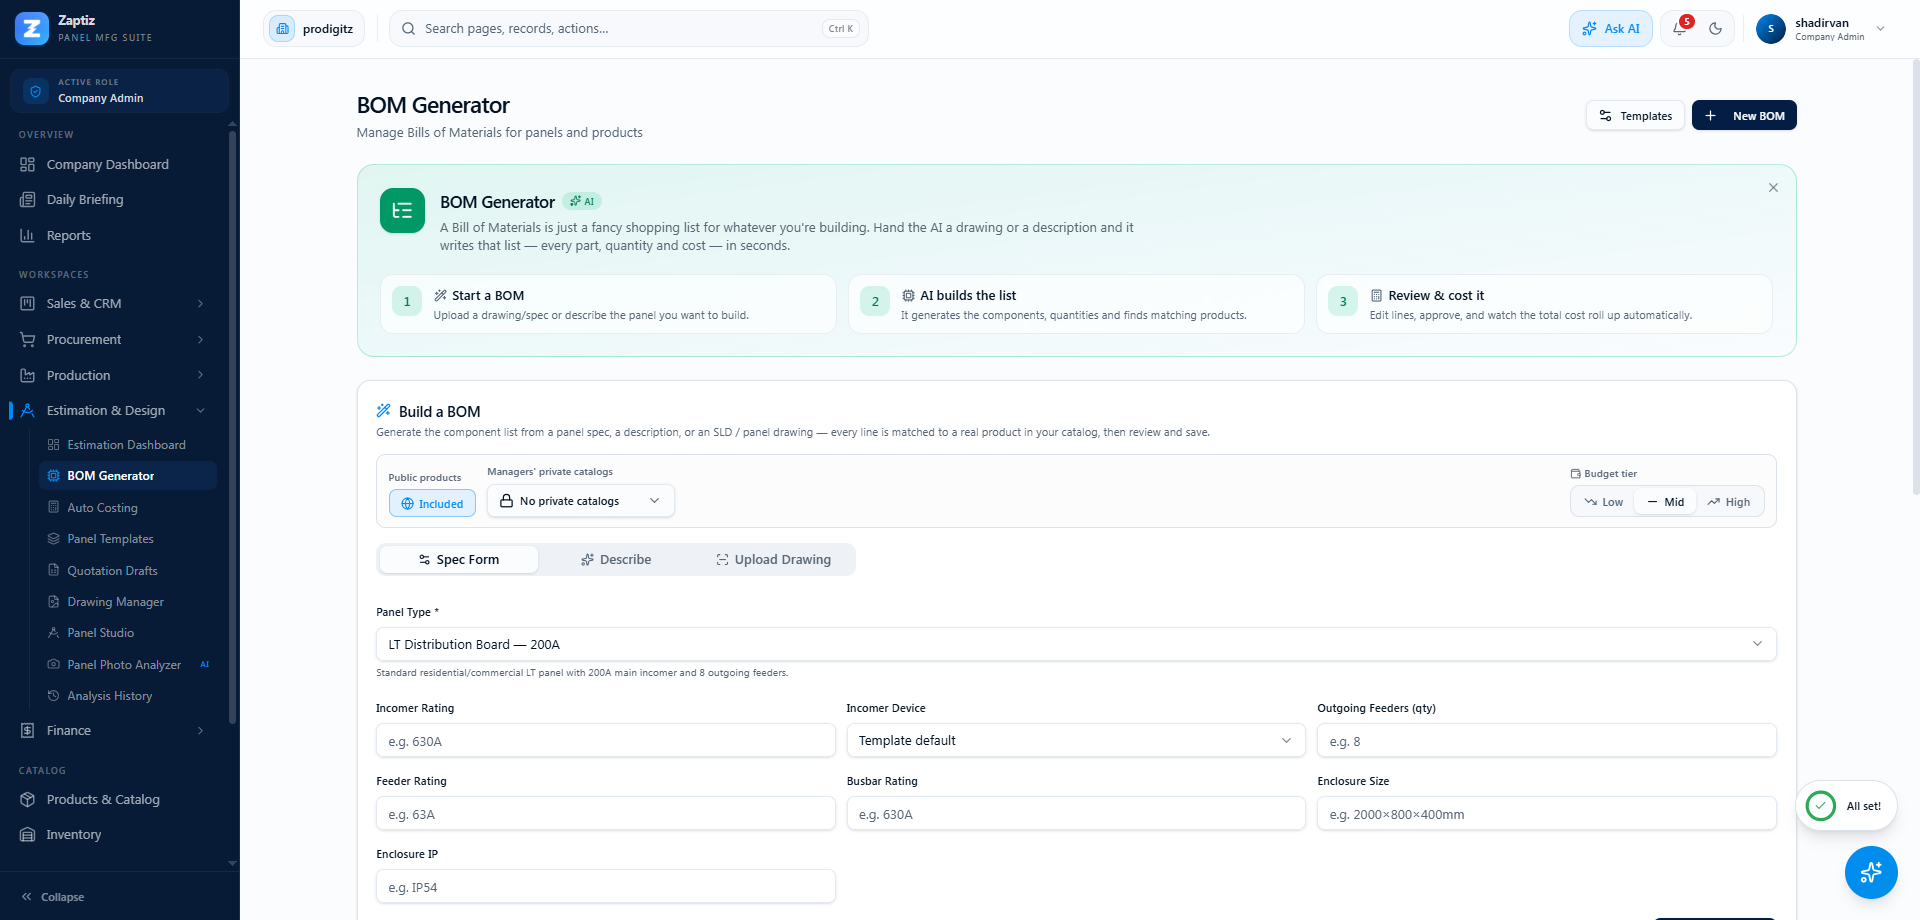
Task: Open the Panel Type dropdown
Action: [x=1076, y=645]
